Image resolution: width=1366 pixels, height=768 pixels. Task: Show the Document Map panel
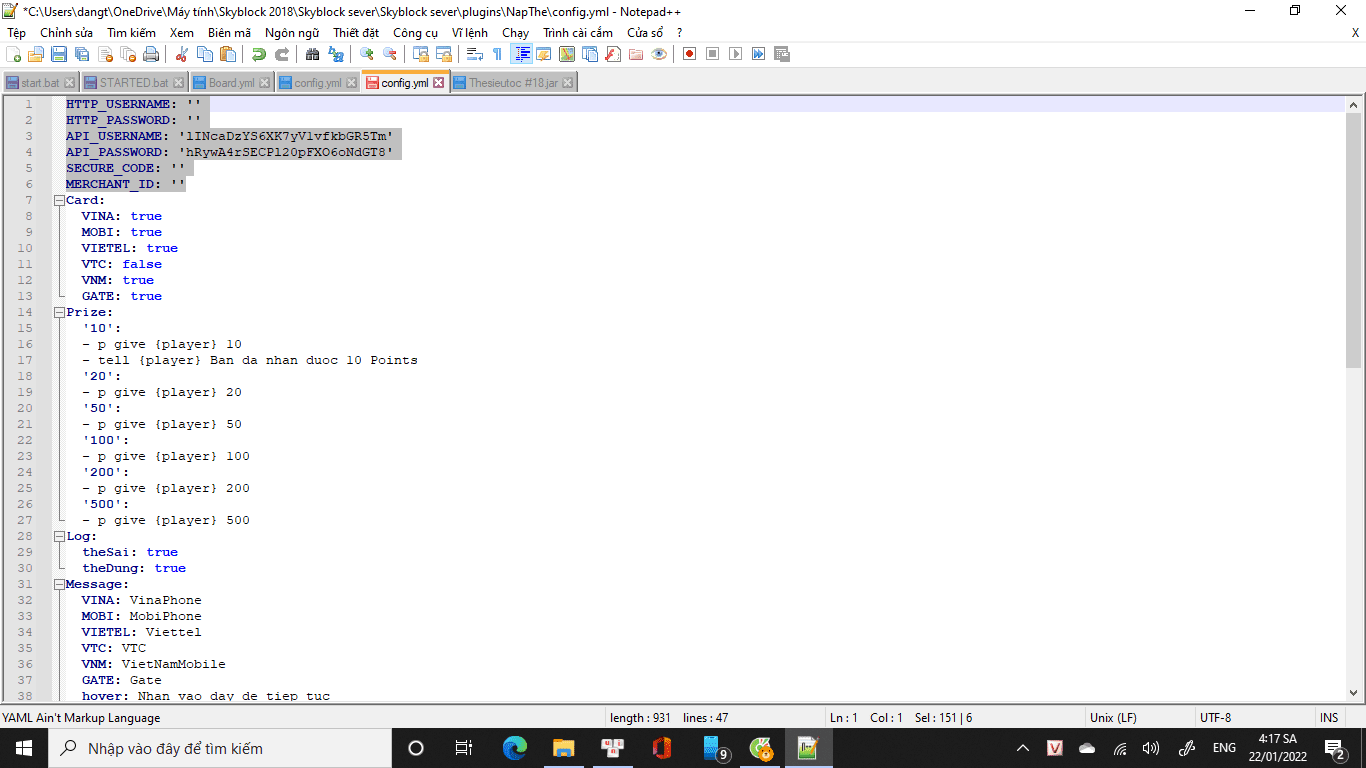point(567,54)
